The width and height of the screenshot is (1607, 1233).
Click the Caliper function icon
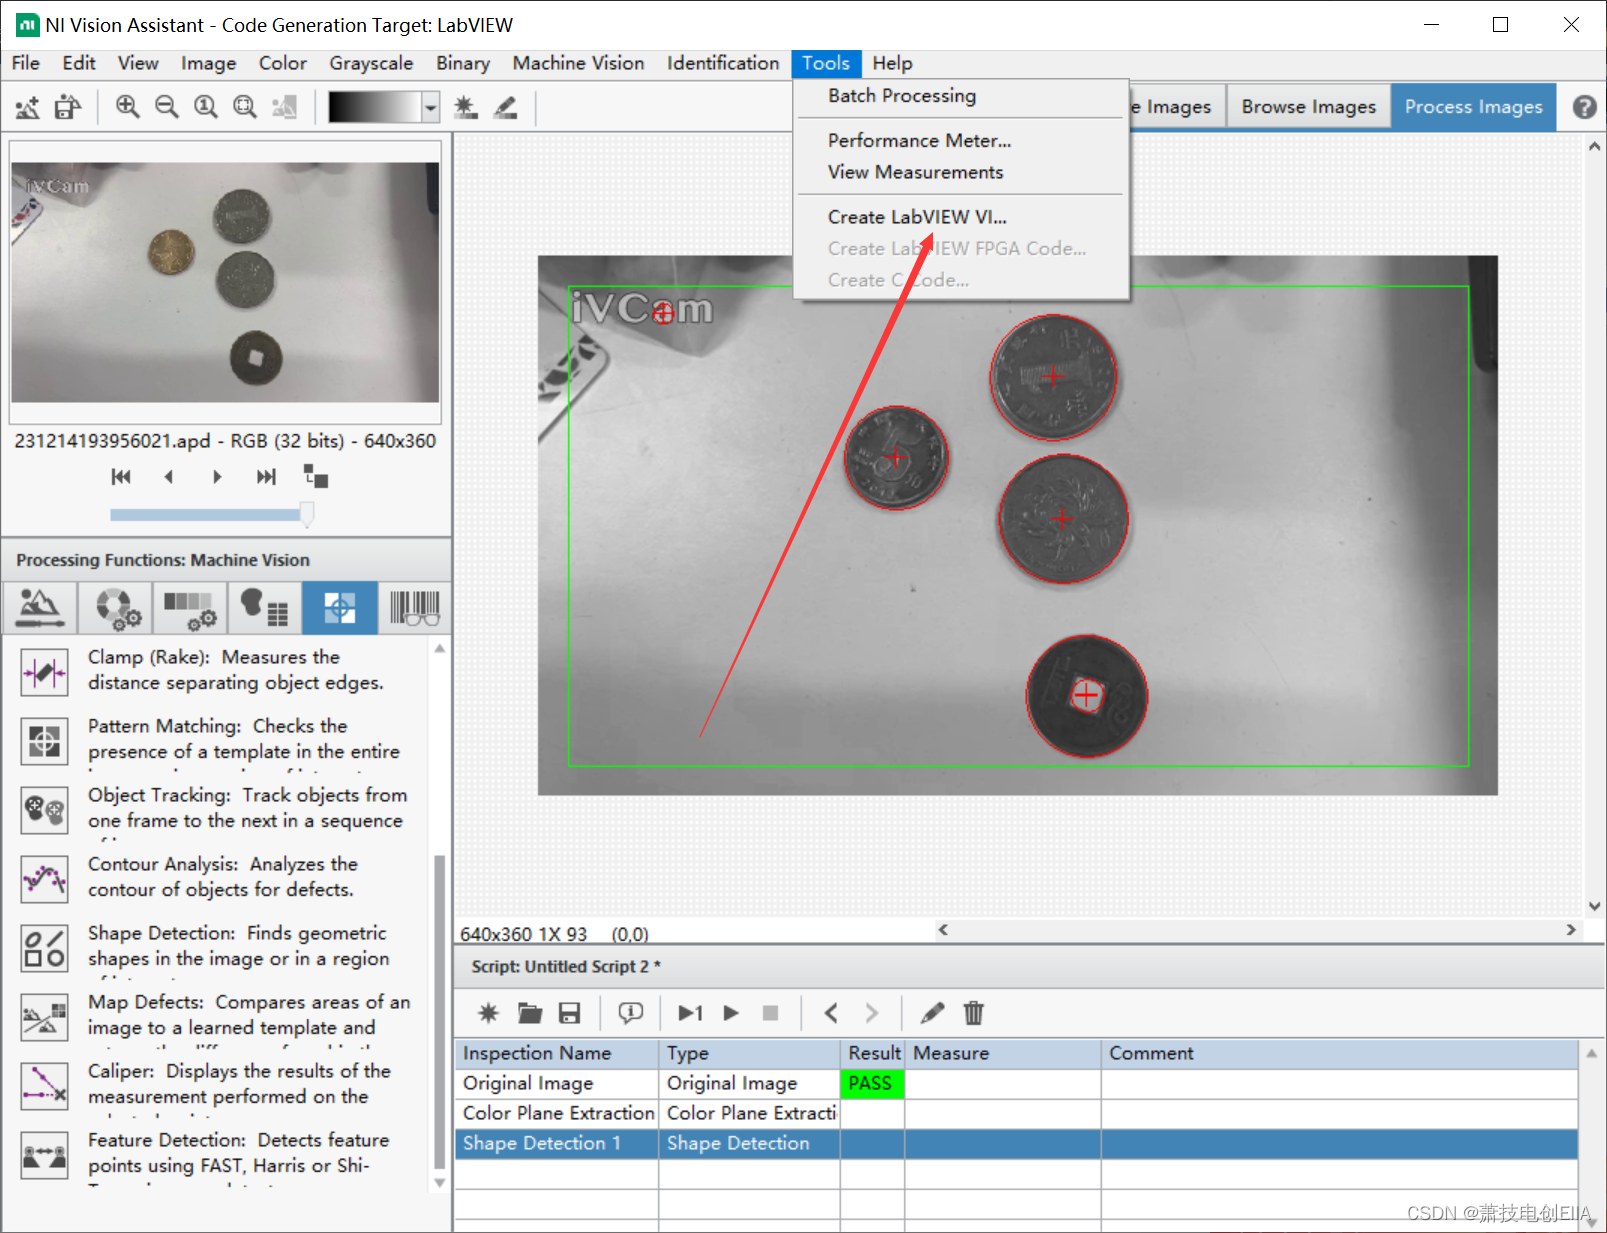44,1086
